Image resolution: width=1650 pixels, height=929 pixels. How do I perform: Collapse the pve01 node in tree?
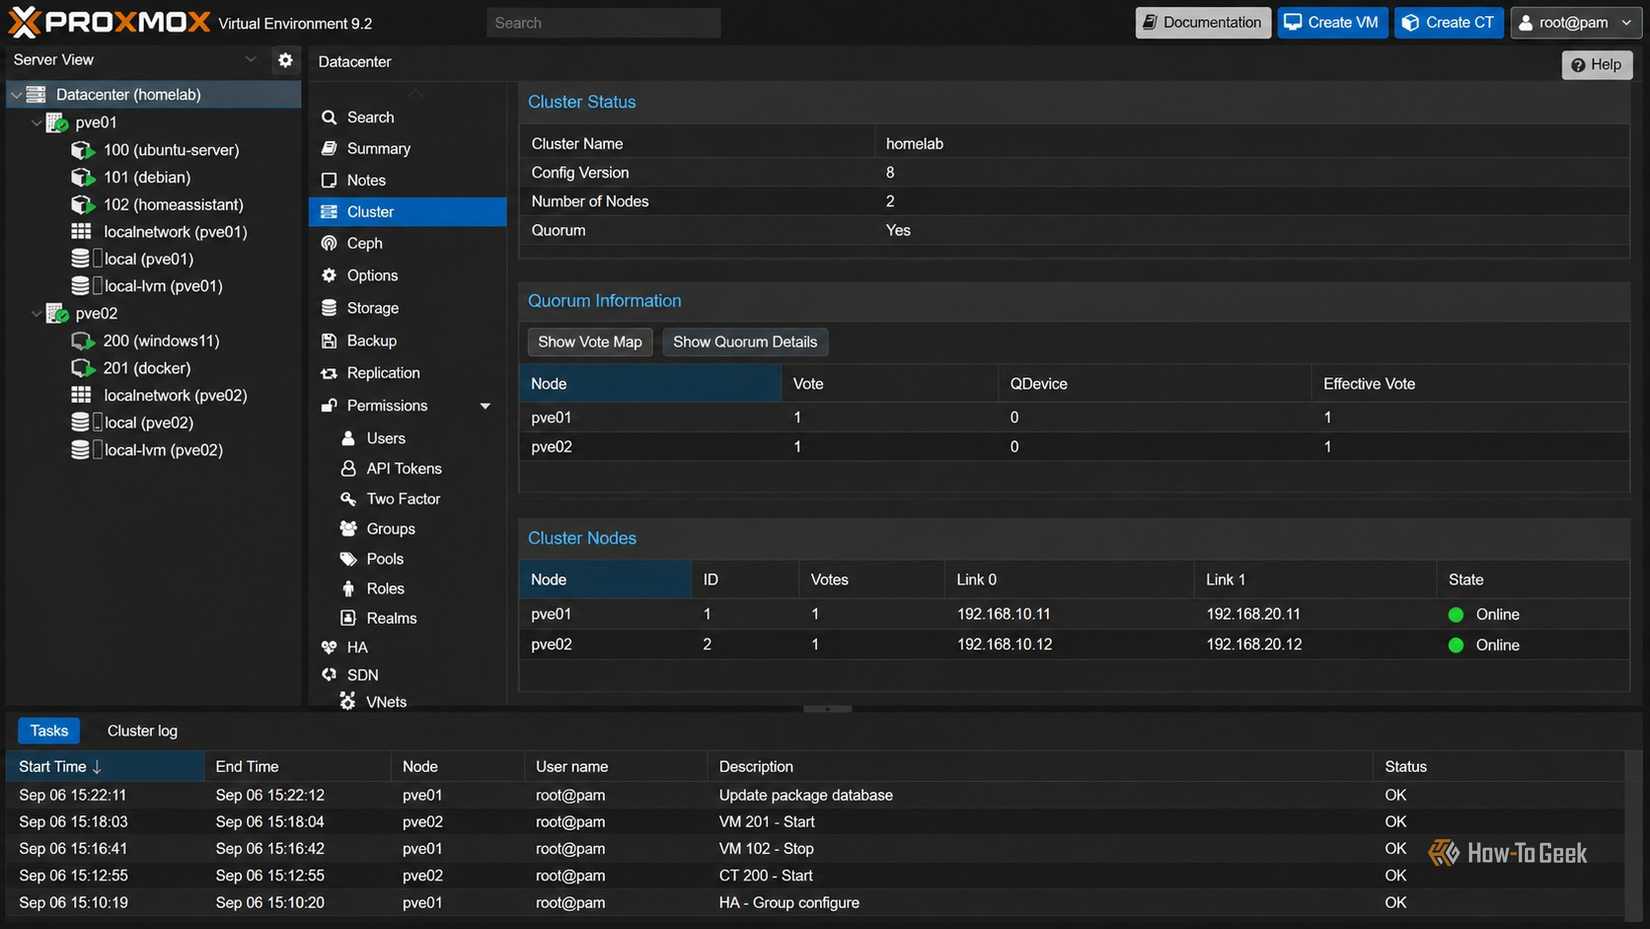37,123
